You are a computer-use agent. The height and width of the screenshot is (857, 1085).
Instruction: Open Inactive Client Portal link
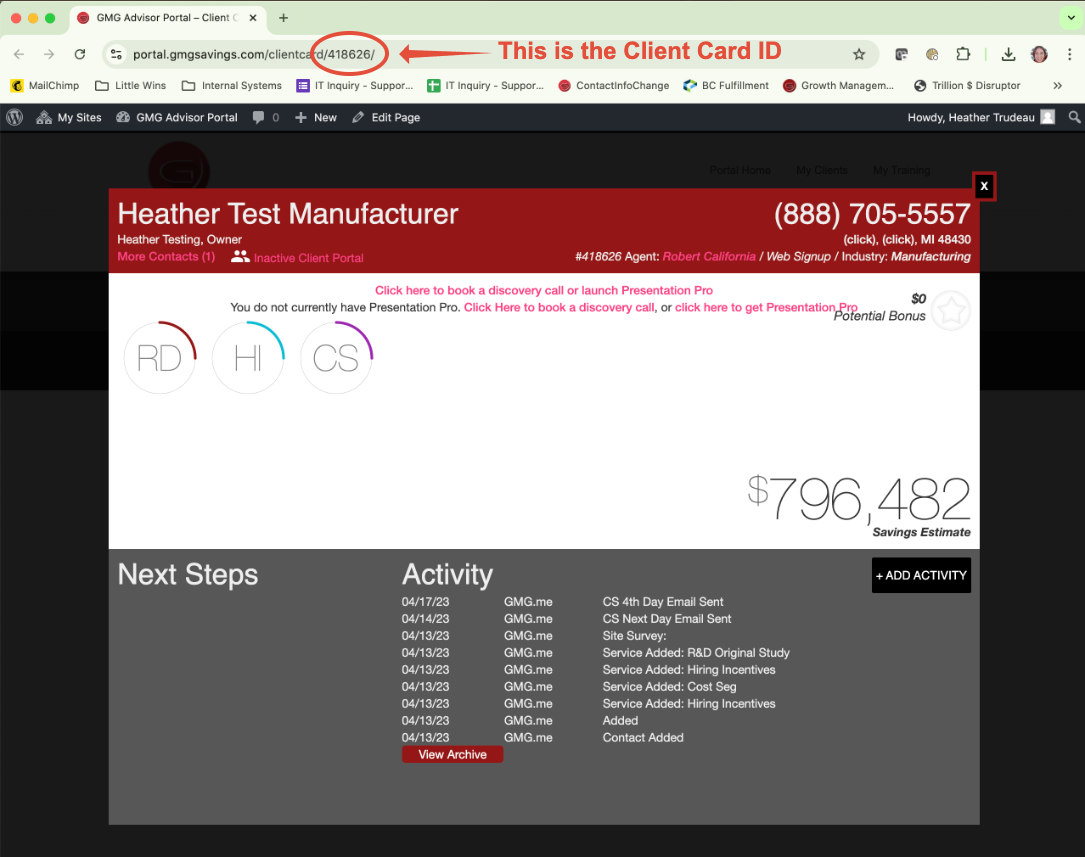(x=309, y=258)
